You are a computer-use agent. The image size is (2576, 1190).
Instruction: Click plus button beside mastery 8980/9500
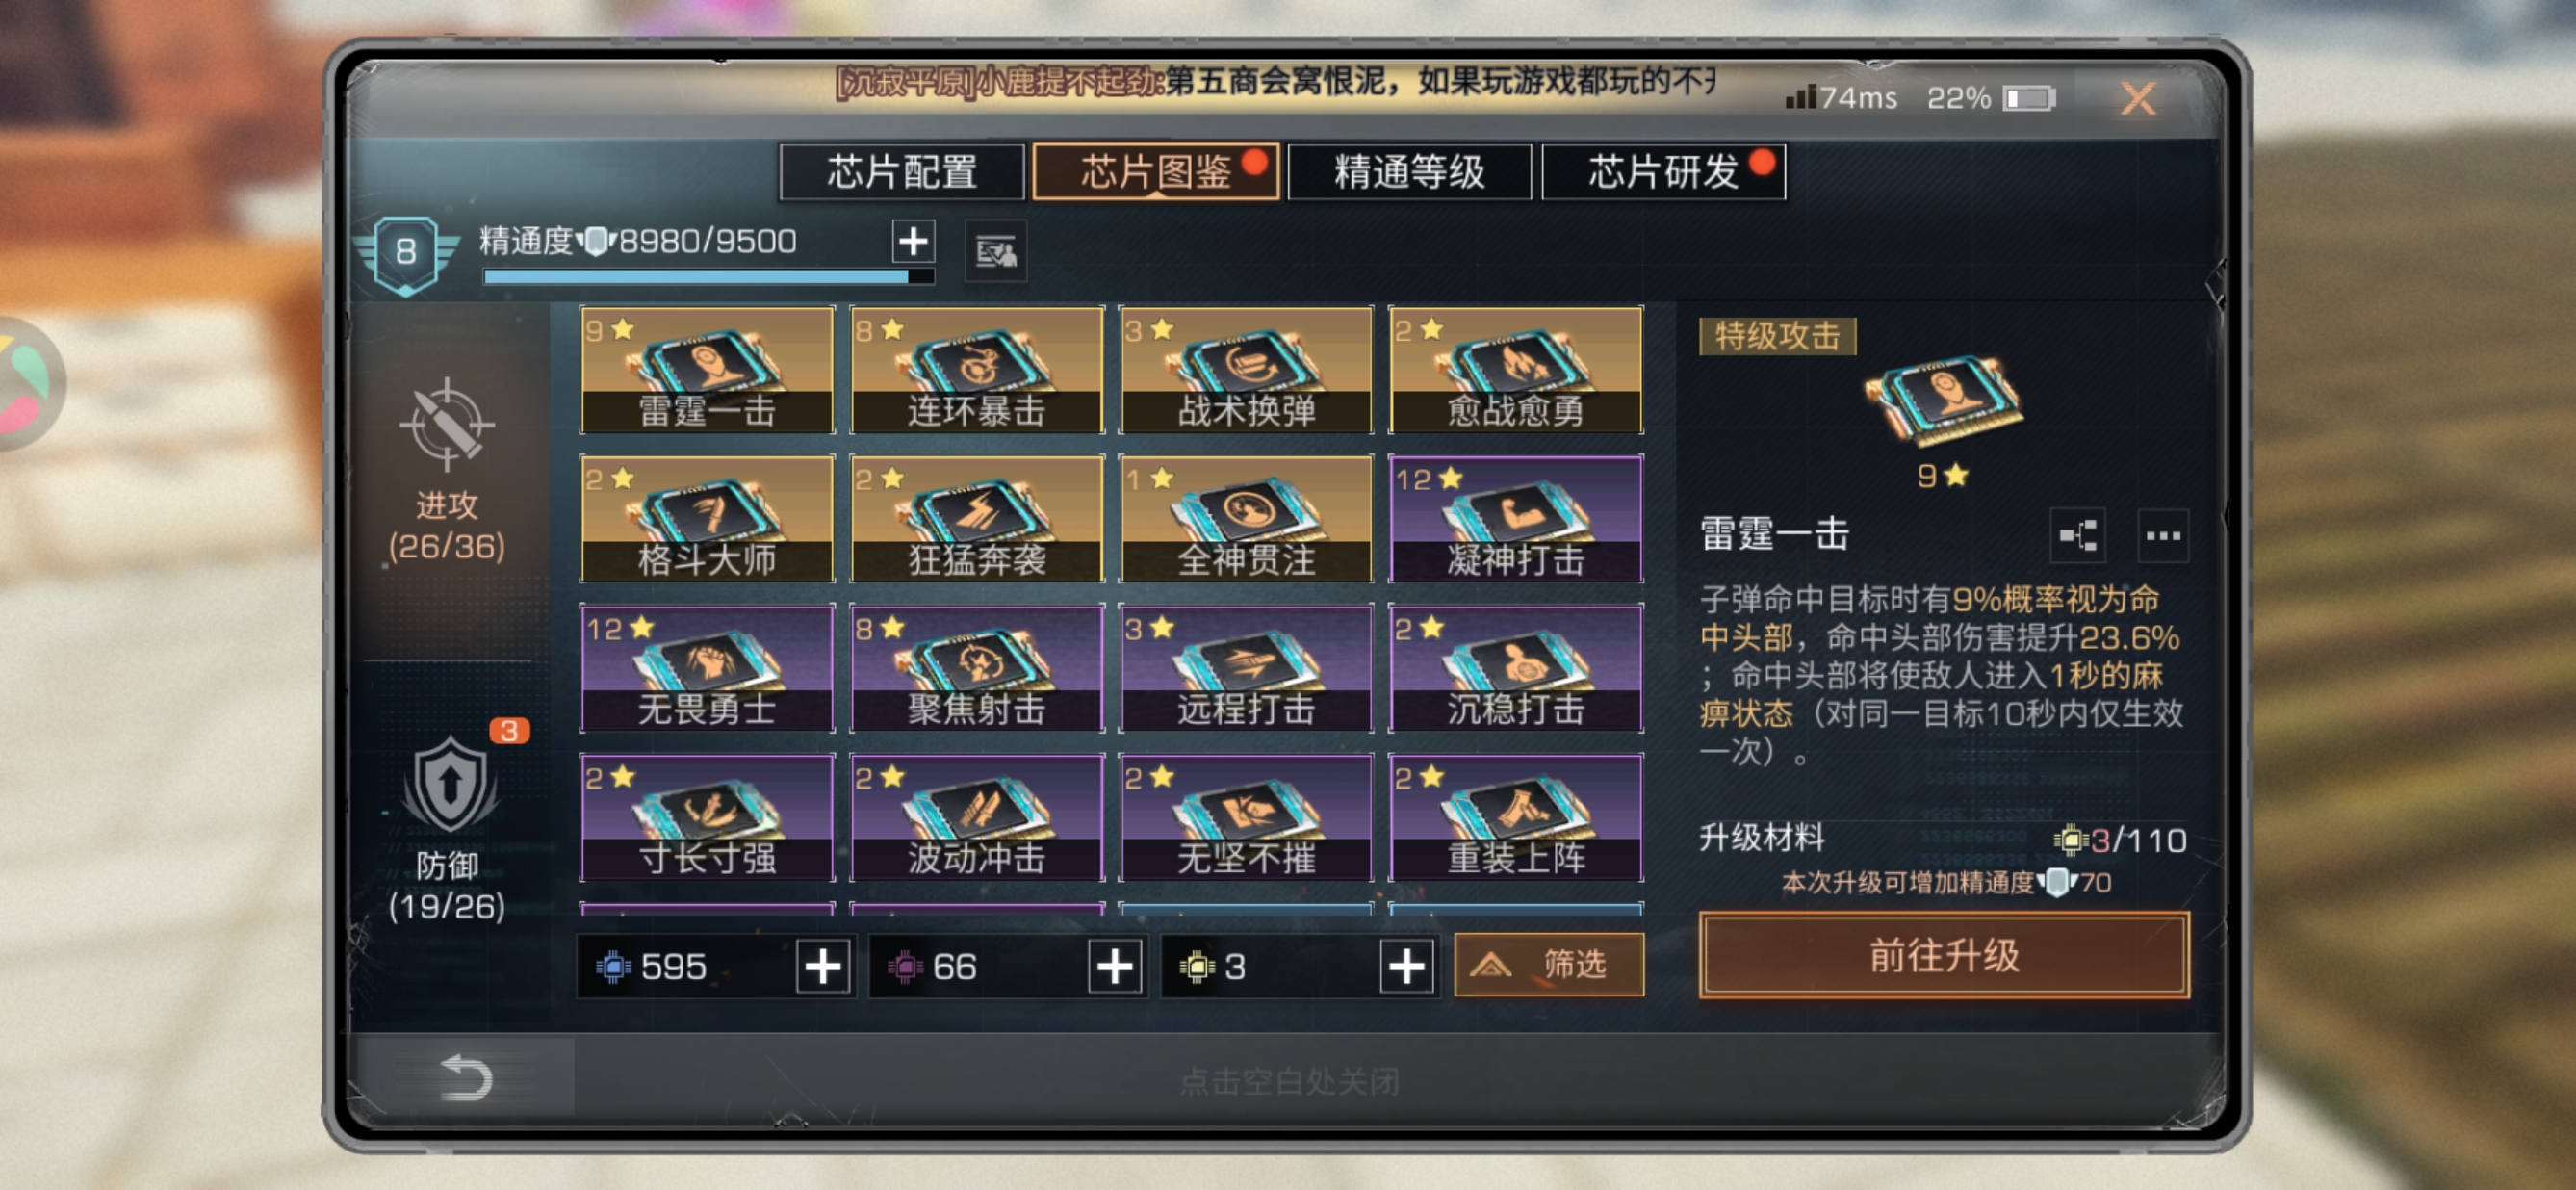coord(913,241)
